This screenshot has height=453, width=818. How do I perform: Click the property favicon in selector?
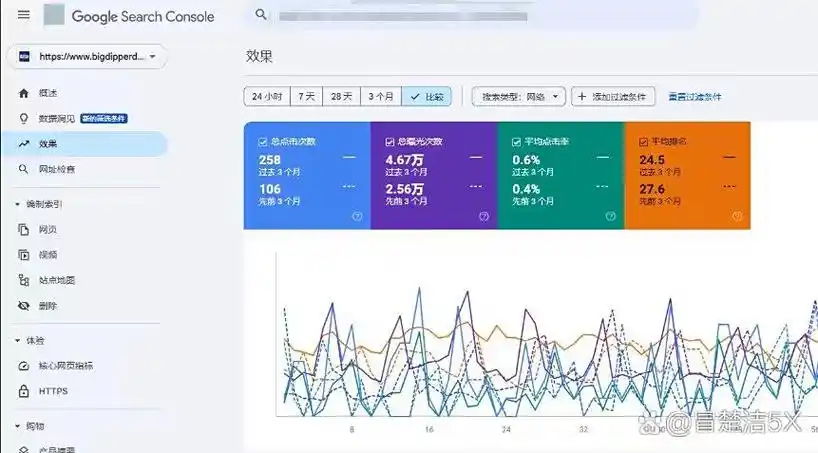point(24,56)
